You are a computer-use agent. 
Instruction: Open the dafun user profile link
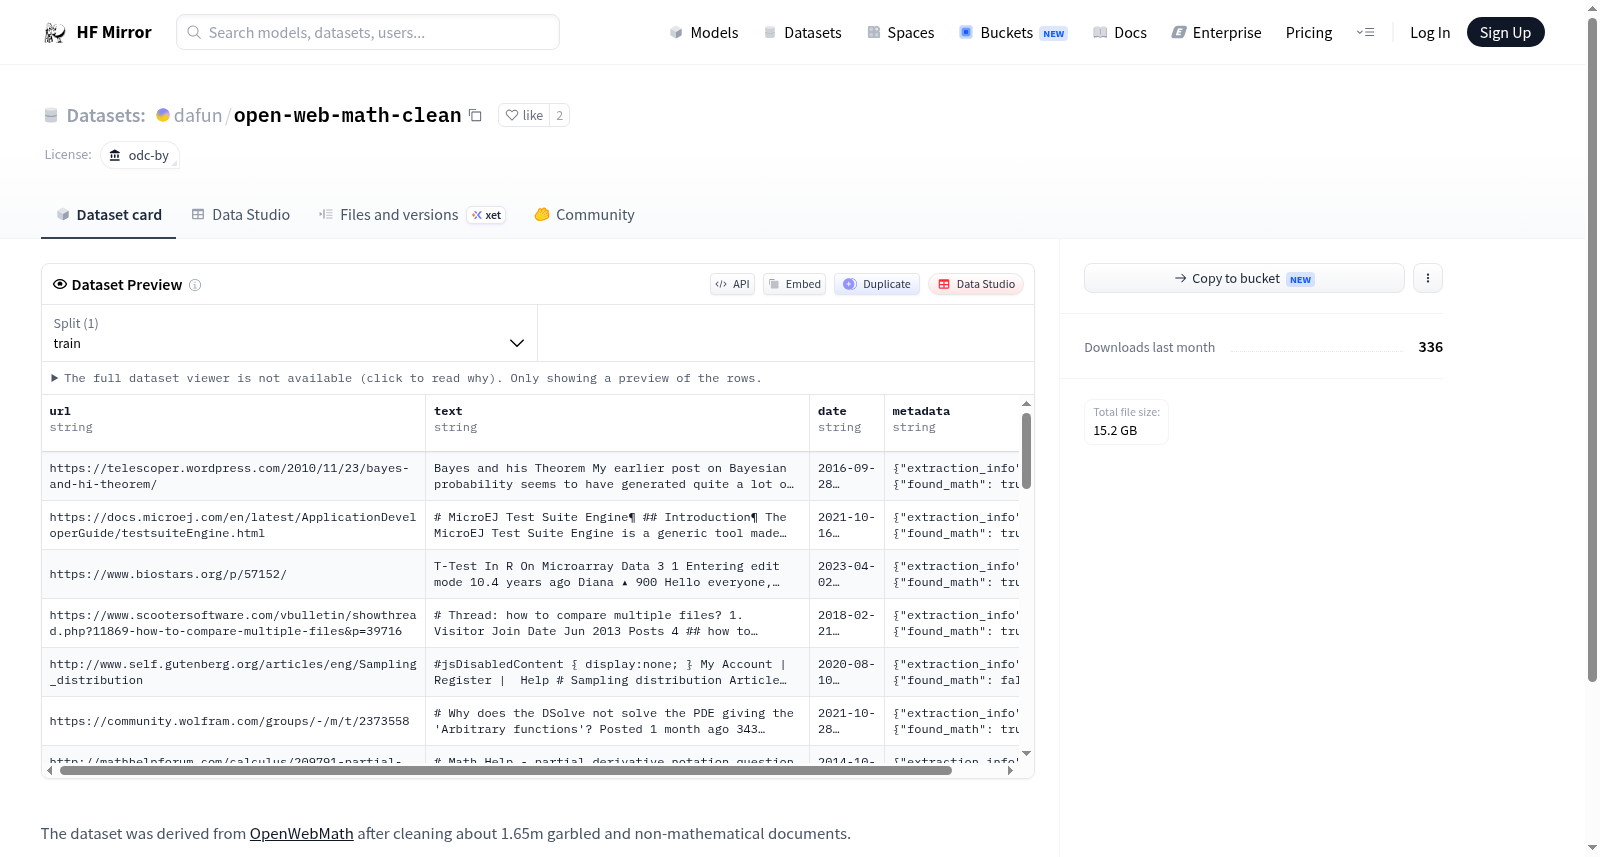coord(198,116)
